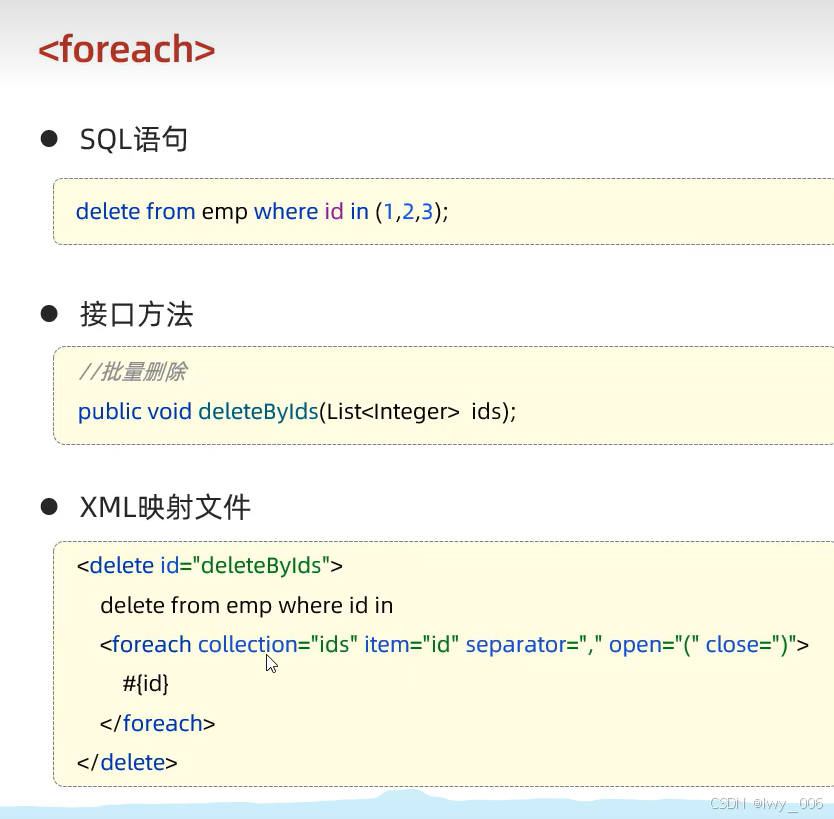Select the SQL语句 bullet heading
This screenshot has height=819, width=834.
[134, 139]
